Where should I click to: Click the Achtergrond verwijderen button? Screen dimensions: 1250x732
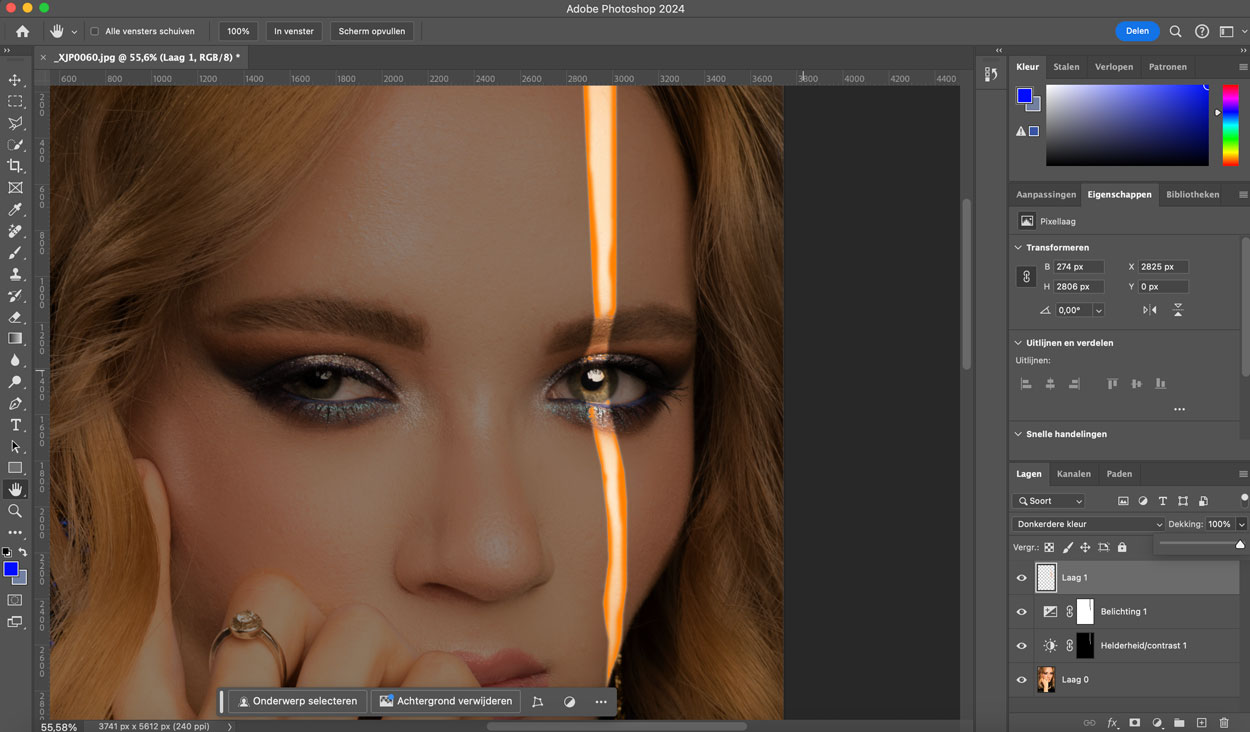point(445,701)
